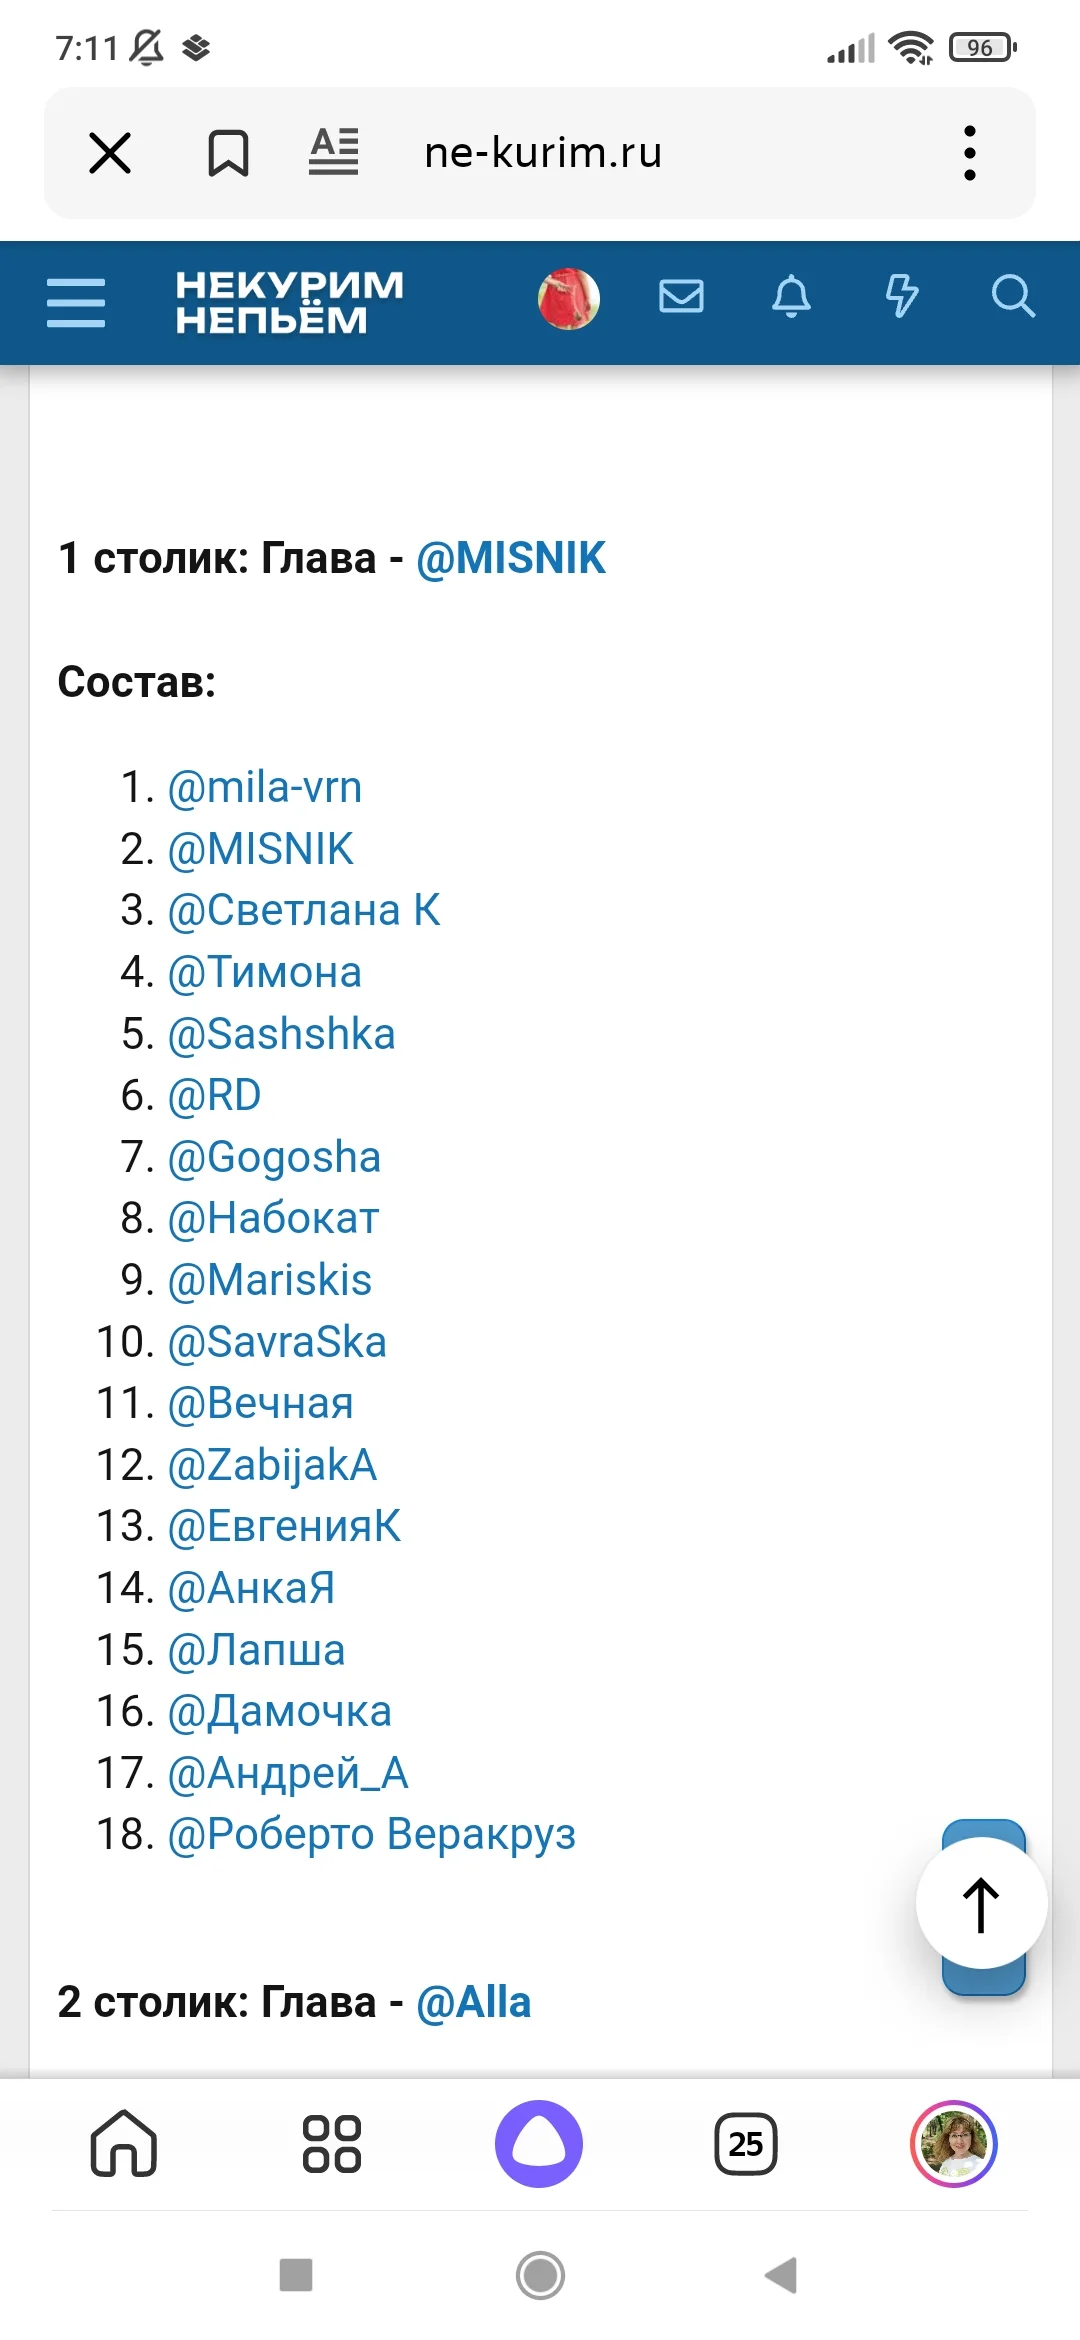Screen dimensions: 1080x2340
Task: Open the notifications bell
Action: (x=791, y=297)
